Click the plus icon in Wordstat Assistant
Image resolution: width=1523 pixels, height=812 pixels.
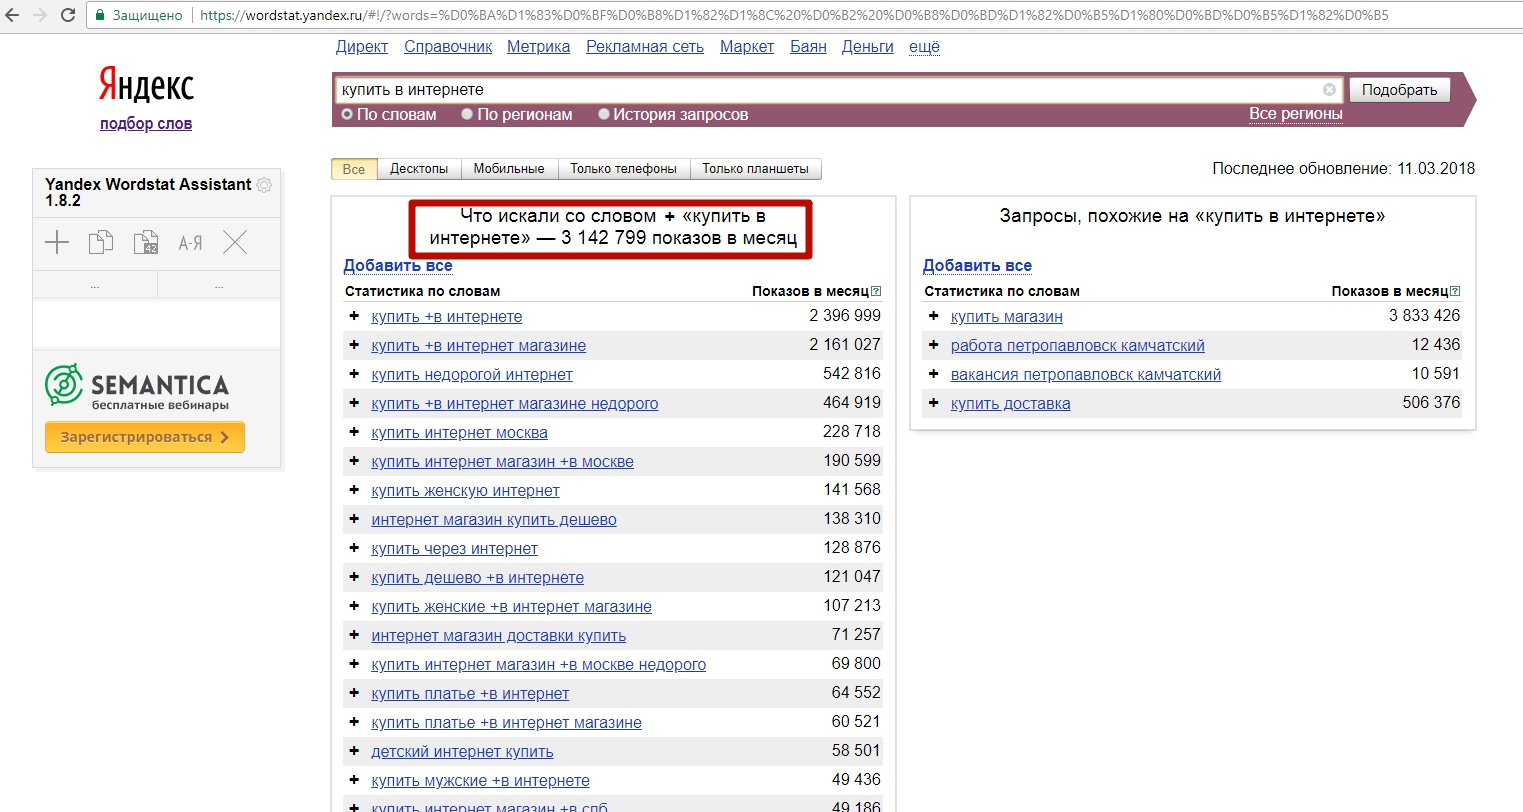[x=57, y=242]
